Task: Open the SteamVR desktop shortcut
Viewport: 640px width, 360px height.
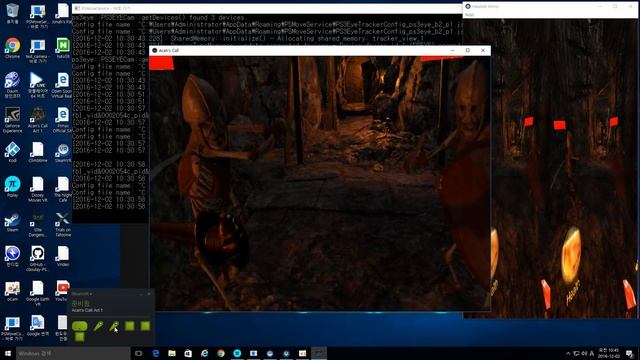Action: click(63, 152)
